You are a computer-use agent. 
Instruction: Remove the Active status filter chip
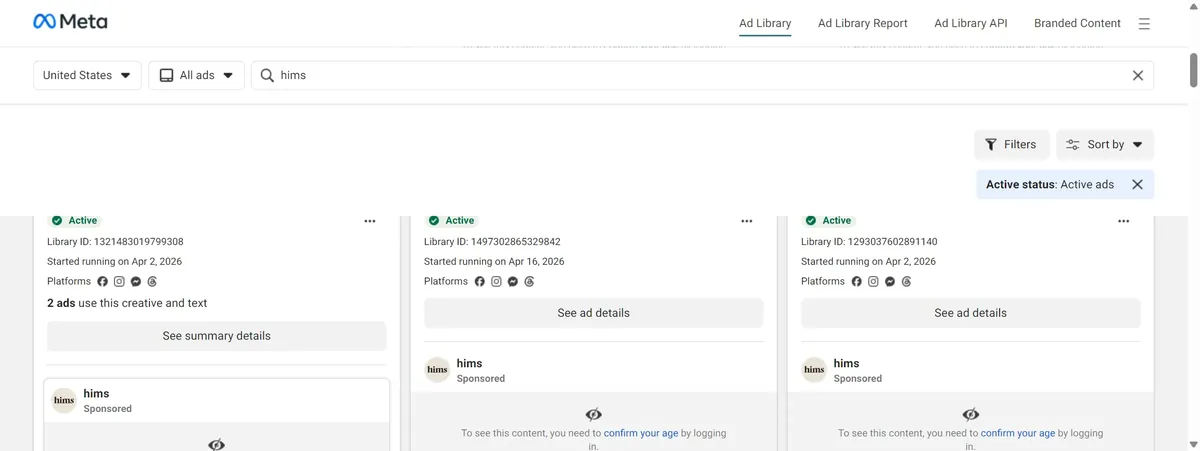[1137, 184]
